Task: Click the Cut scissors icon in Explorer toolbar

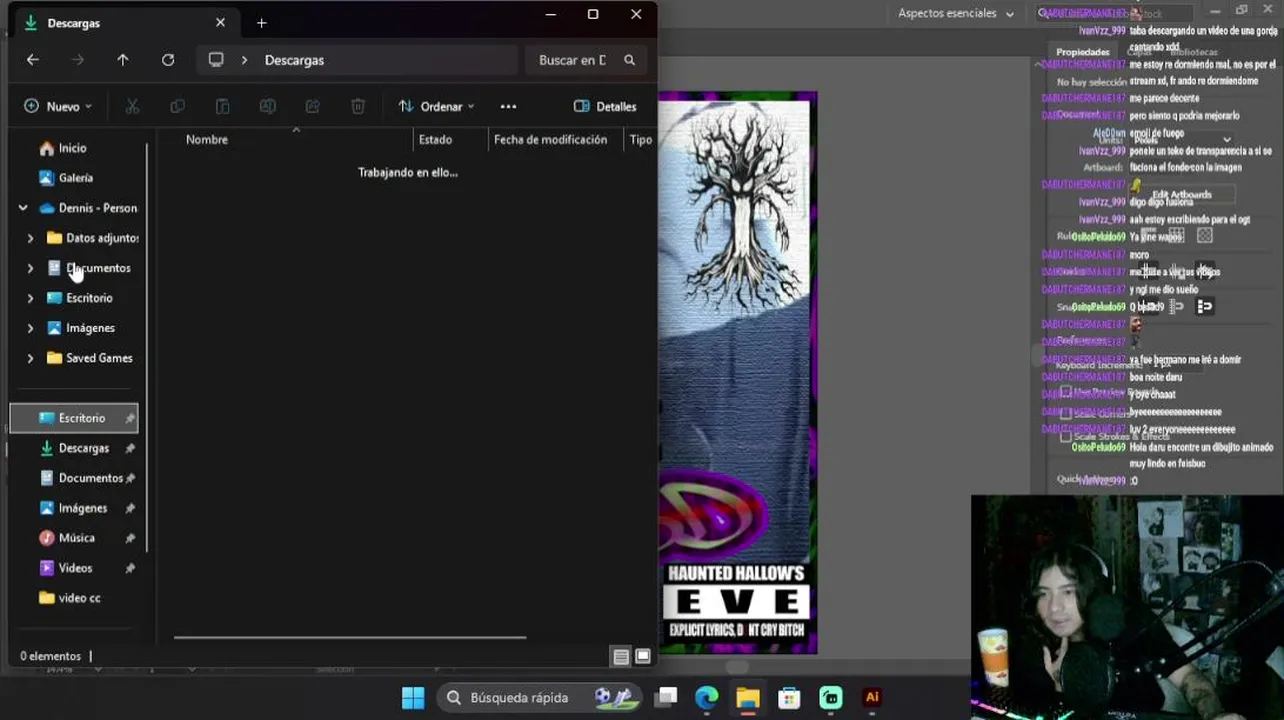Action: point(132,106)
